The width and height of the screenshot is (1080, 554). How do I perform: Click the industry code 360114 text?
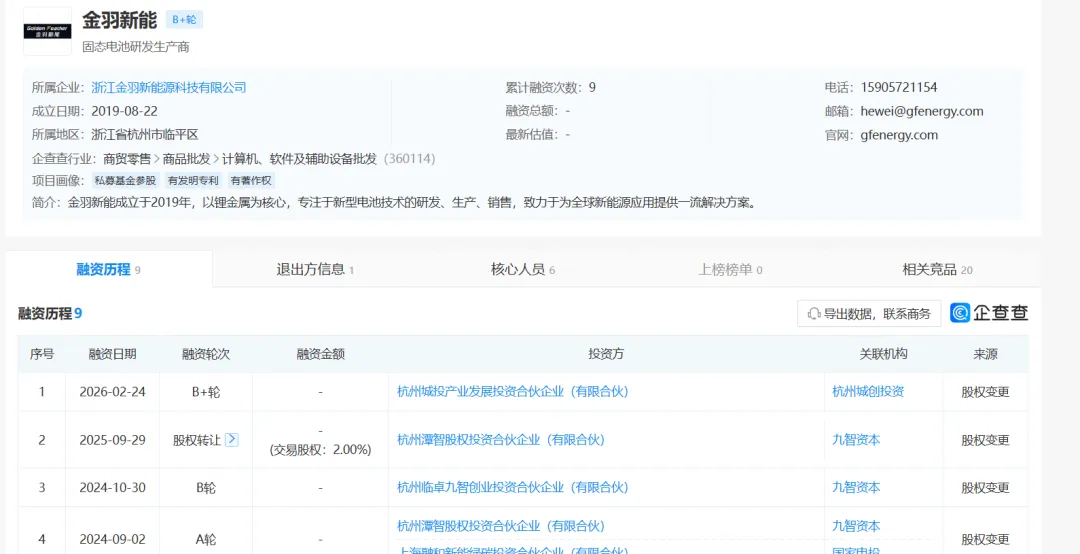(x=409, y=158)
